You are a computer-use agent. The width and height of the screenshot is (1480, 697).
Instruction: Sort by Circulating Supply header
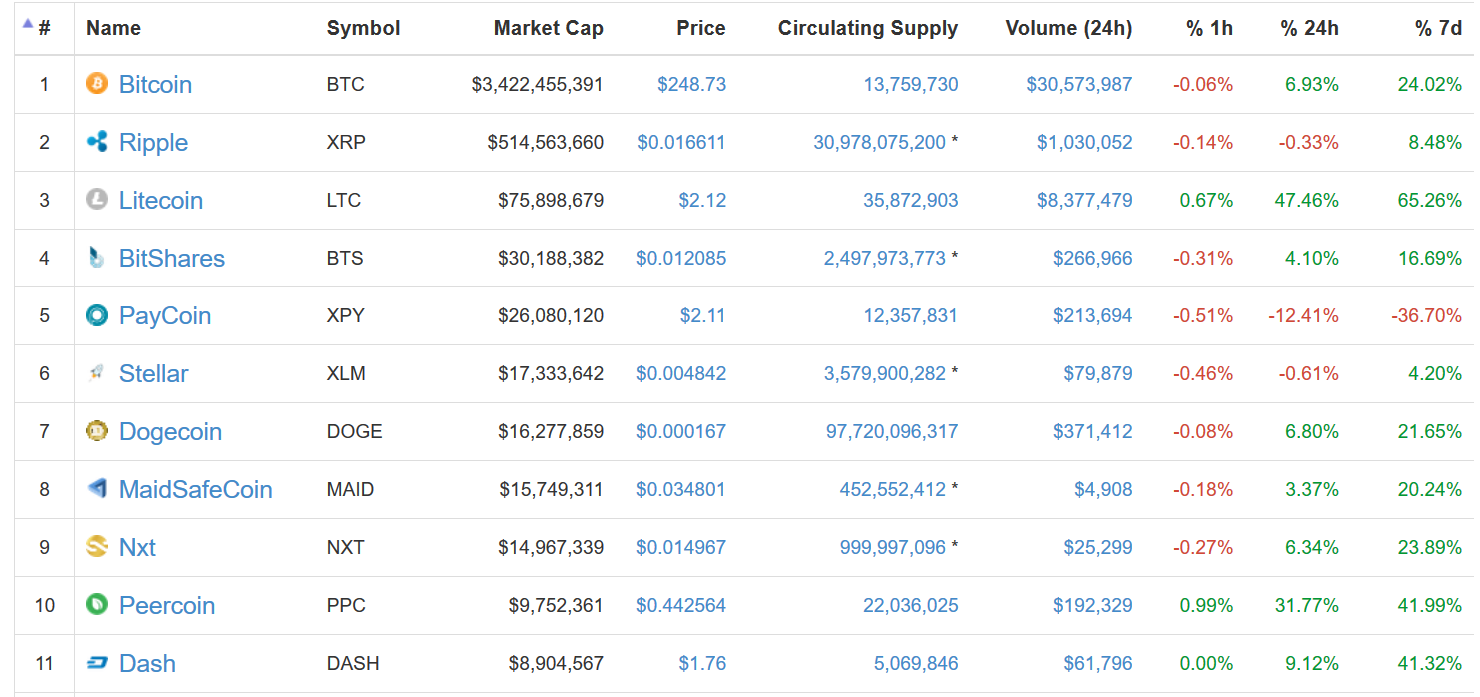[x=868, y=28]
